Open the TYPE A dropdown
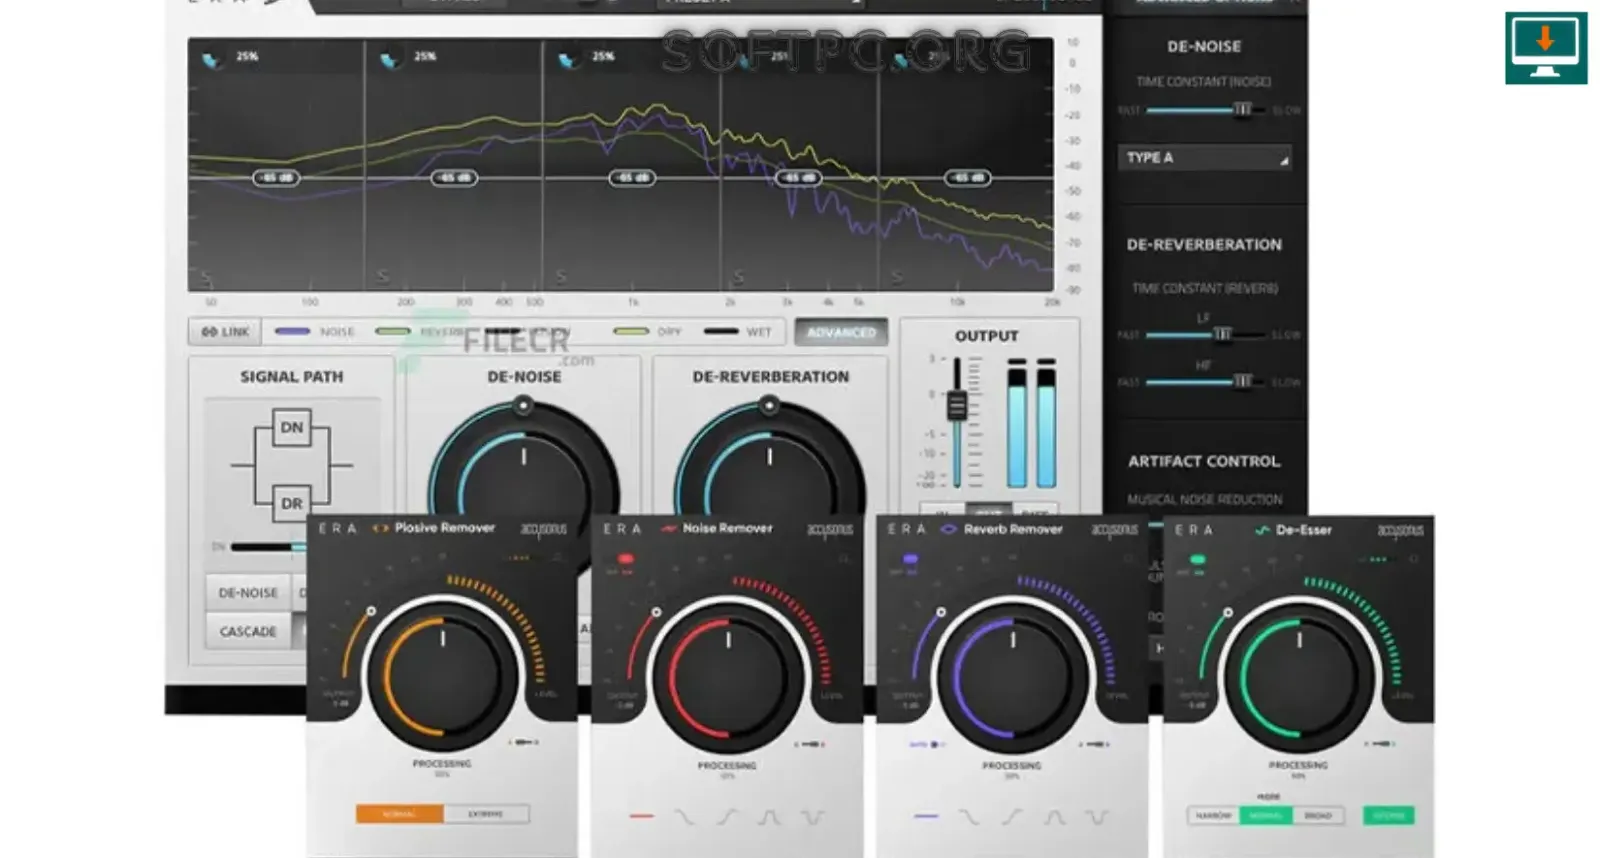 coord(1204,158)
